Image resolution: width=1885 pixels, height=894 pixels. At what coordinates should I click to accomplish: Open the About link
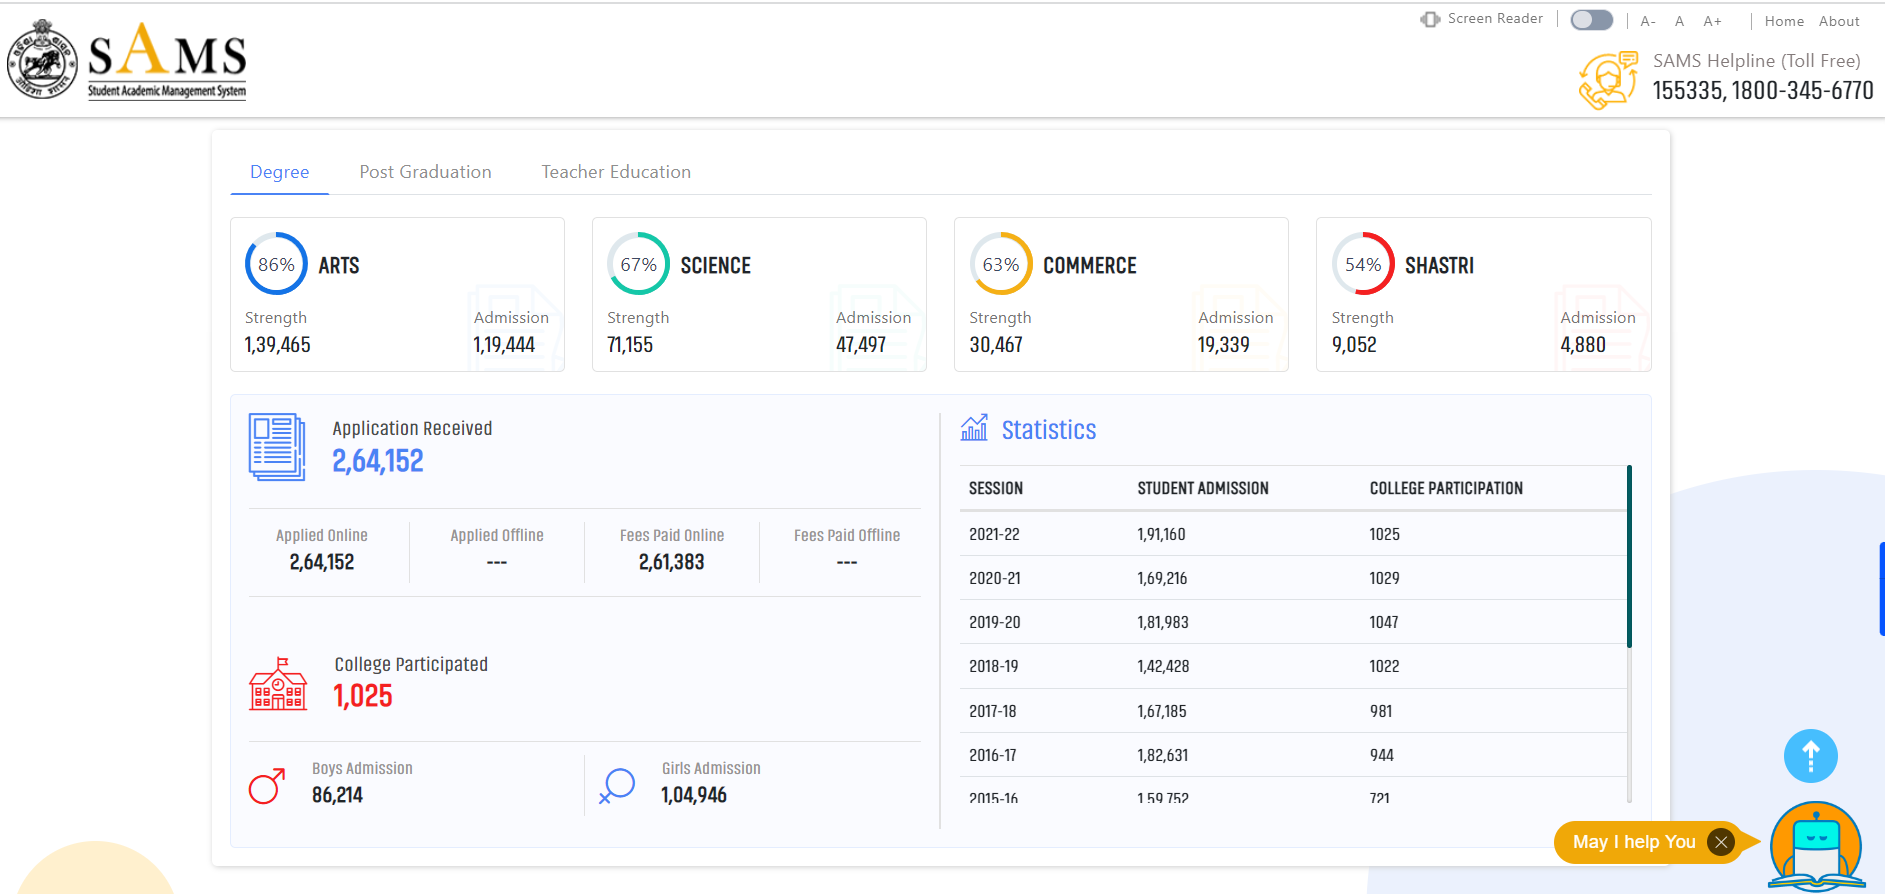pyautogui.click(x=1838, y=21)
